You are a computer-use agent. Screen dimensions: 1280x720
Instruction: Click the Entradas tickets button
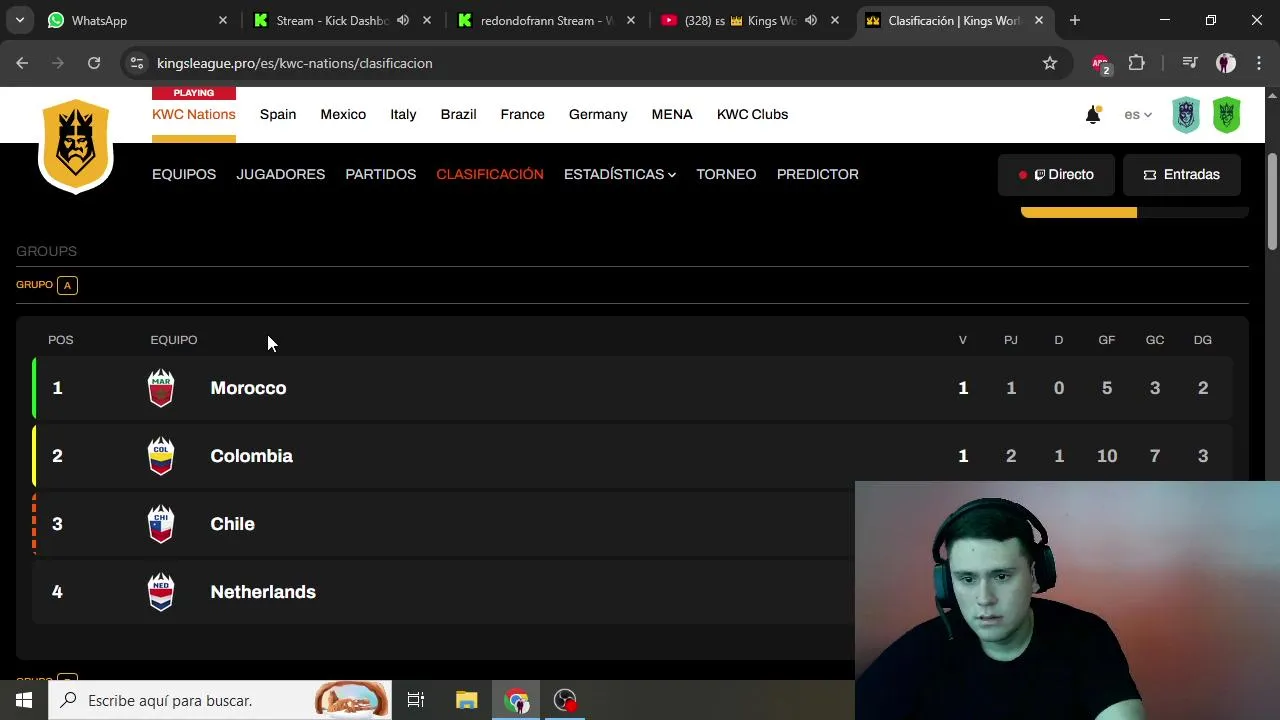1182,175
